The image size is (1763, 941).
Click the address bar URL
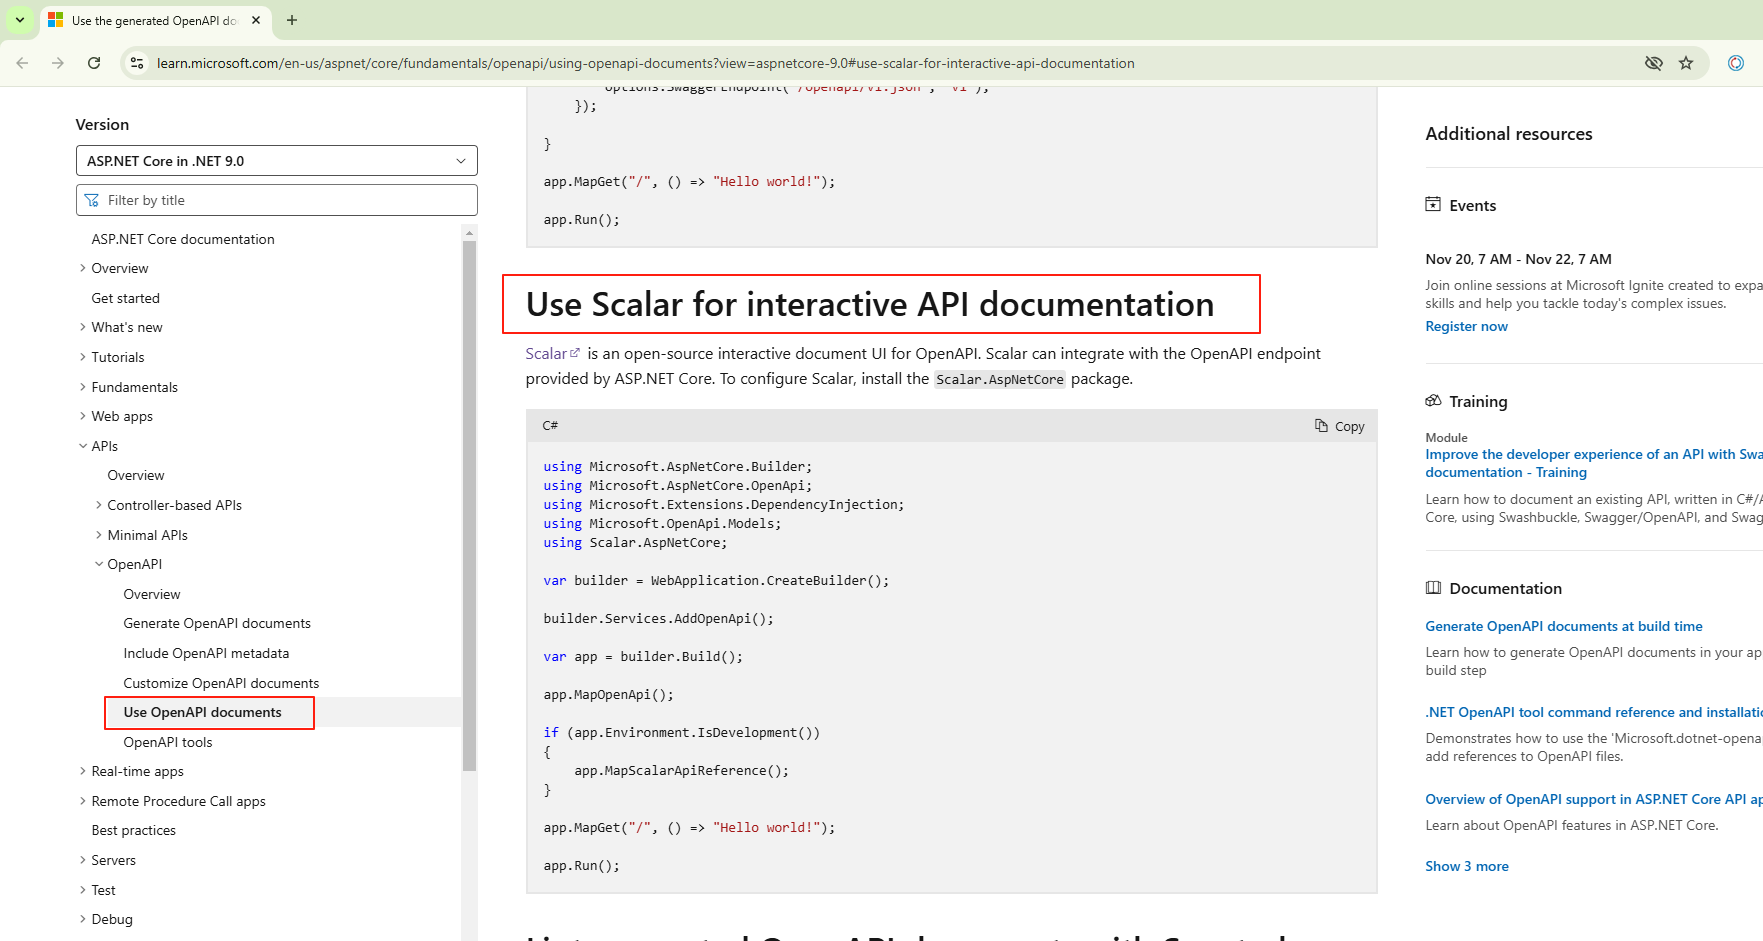pos(645,63)
